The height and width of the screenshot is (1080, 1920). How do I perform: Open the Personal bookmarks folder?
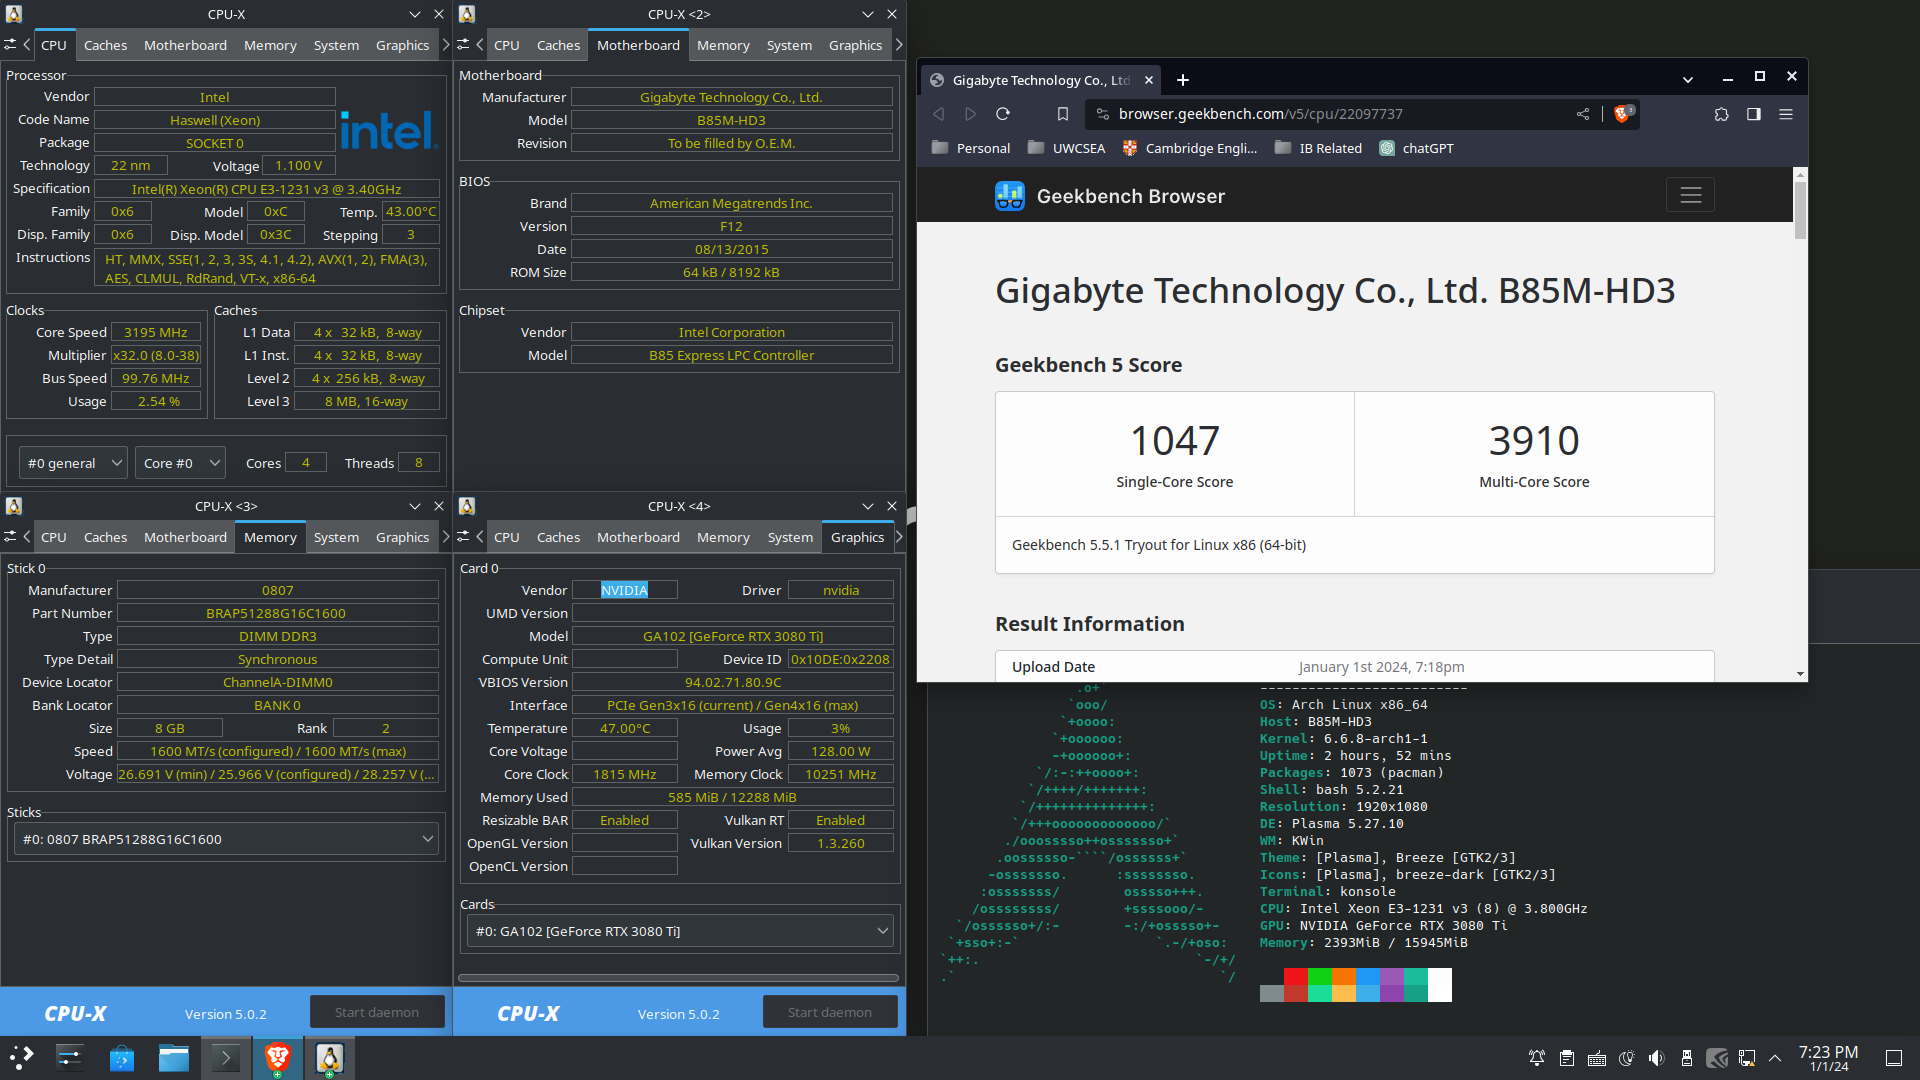(x=970, y=148)
